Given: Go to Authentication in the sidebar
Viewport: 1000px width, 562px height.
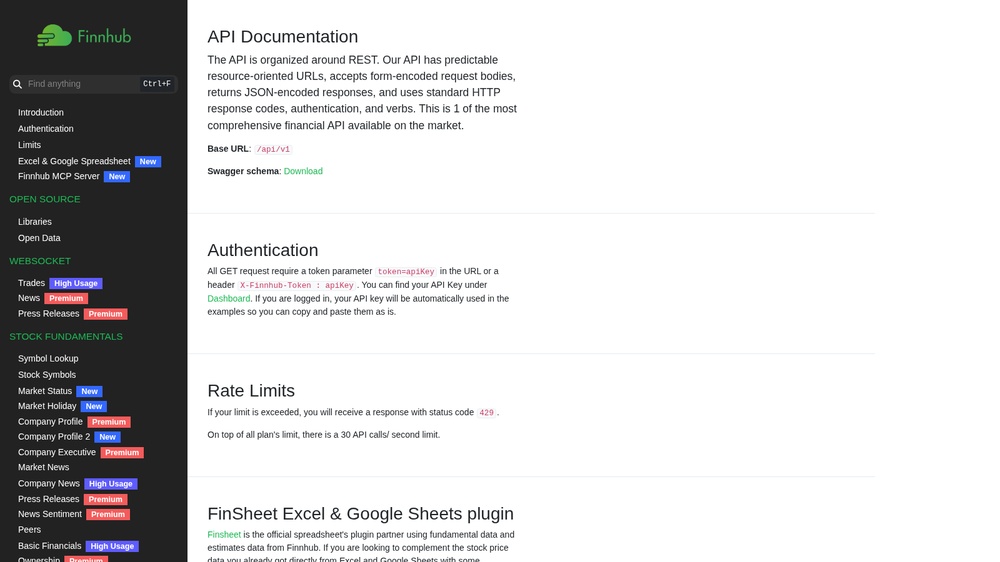Looking at the screenshot, I should pyautogui.click(x=45, y=128).
